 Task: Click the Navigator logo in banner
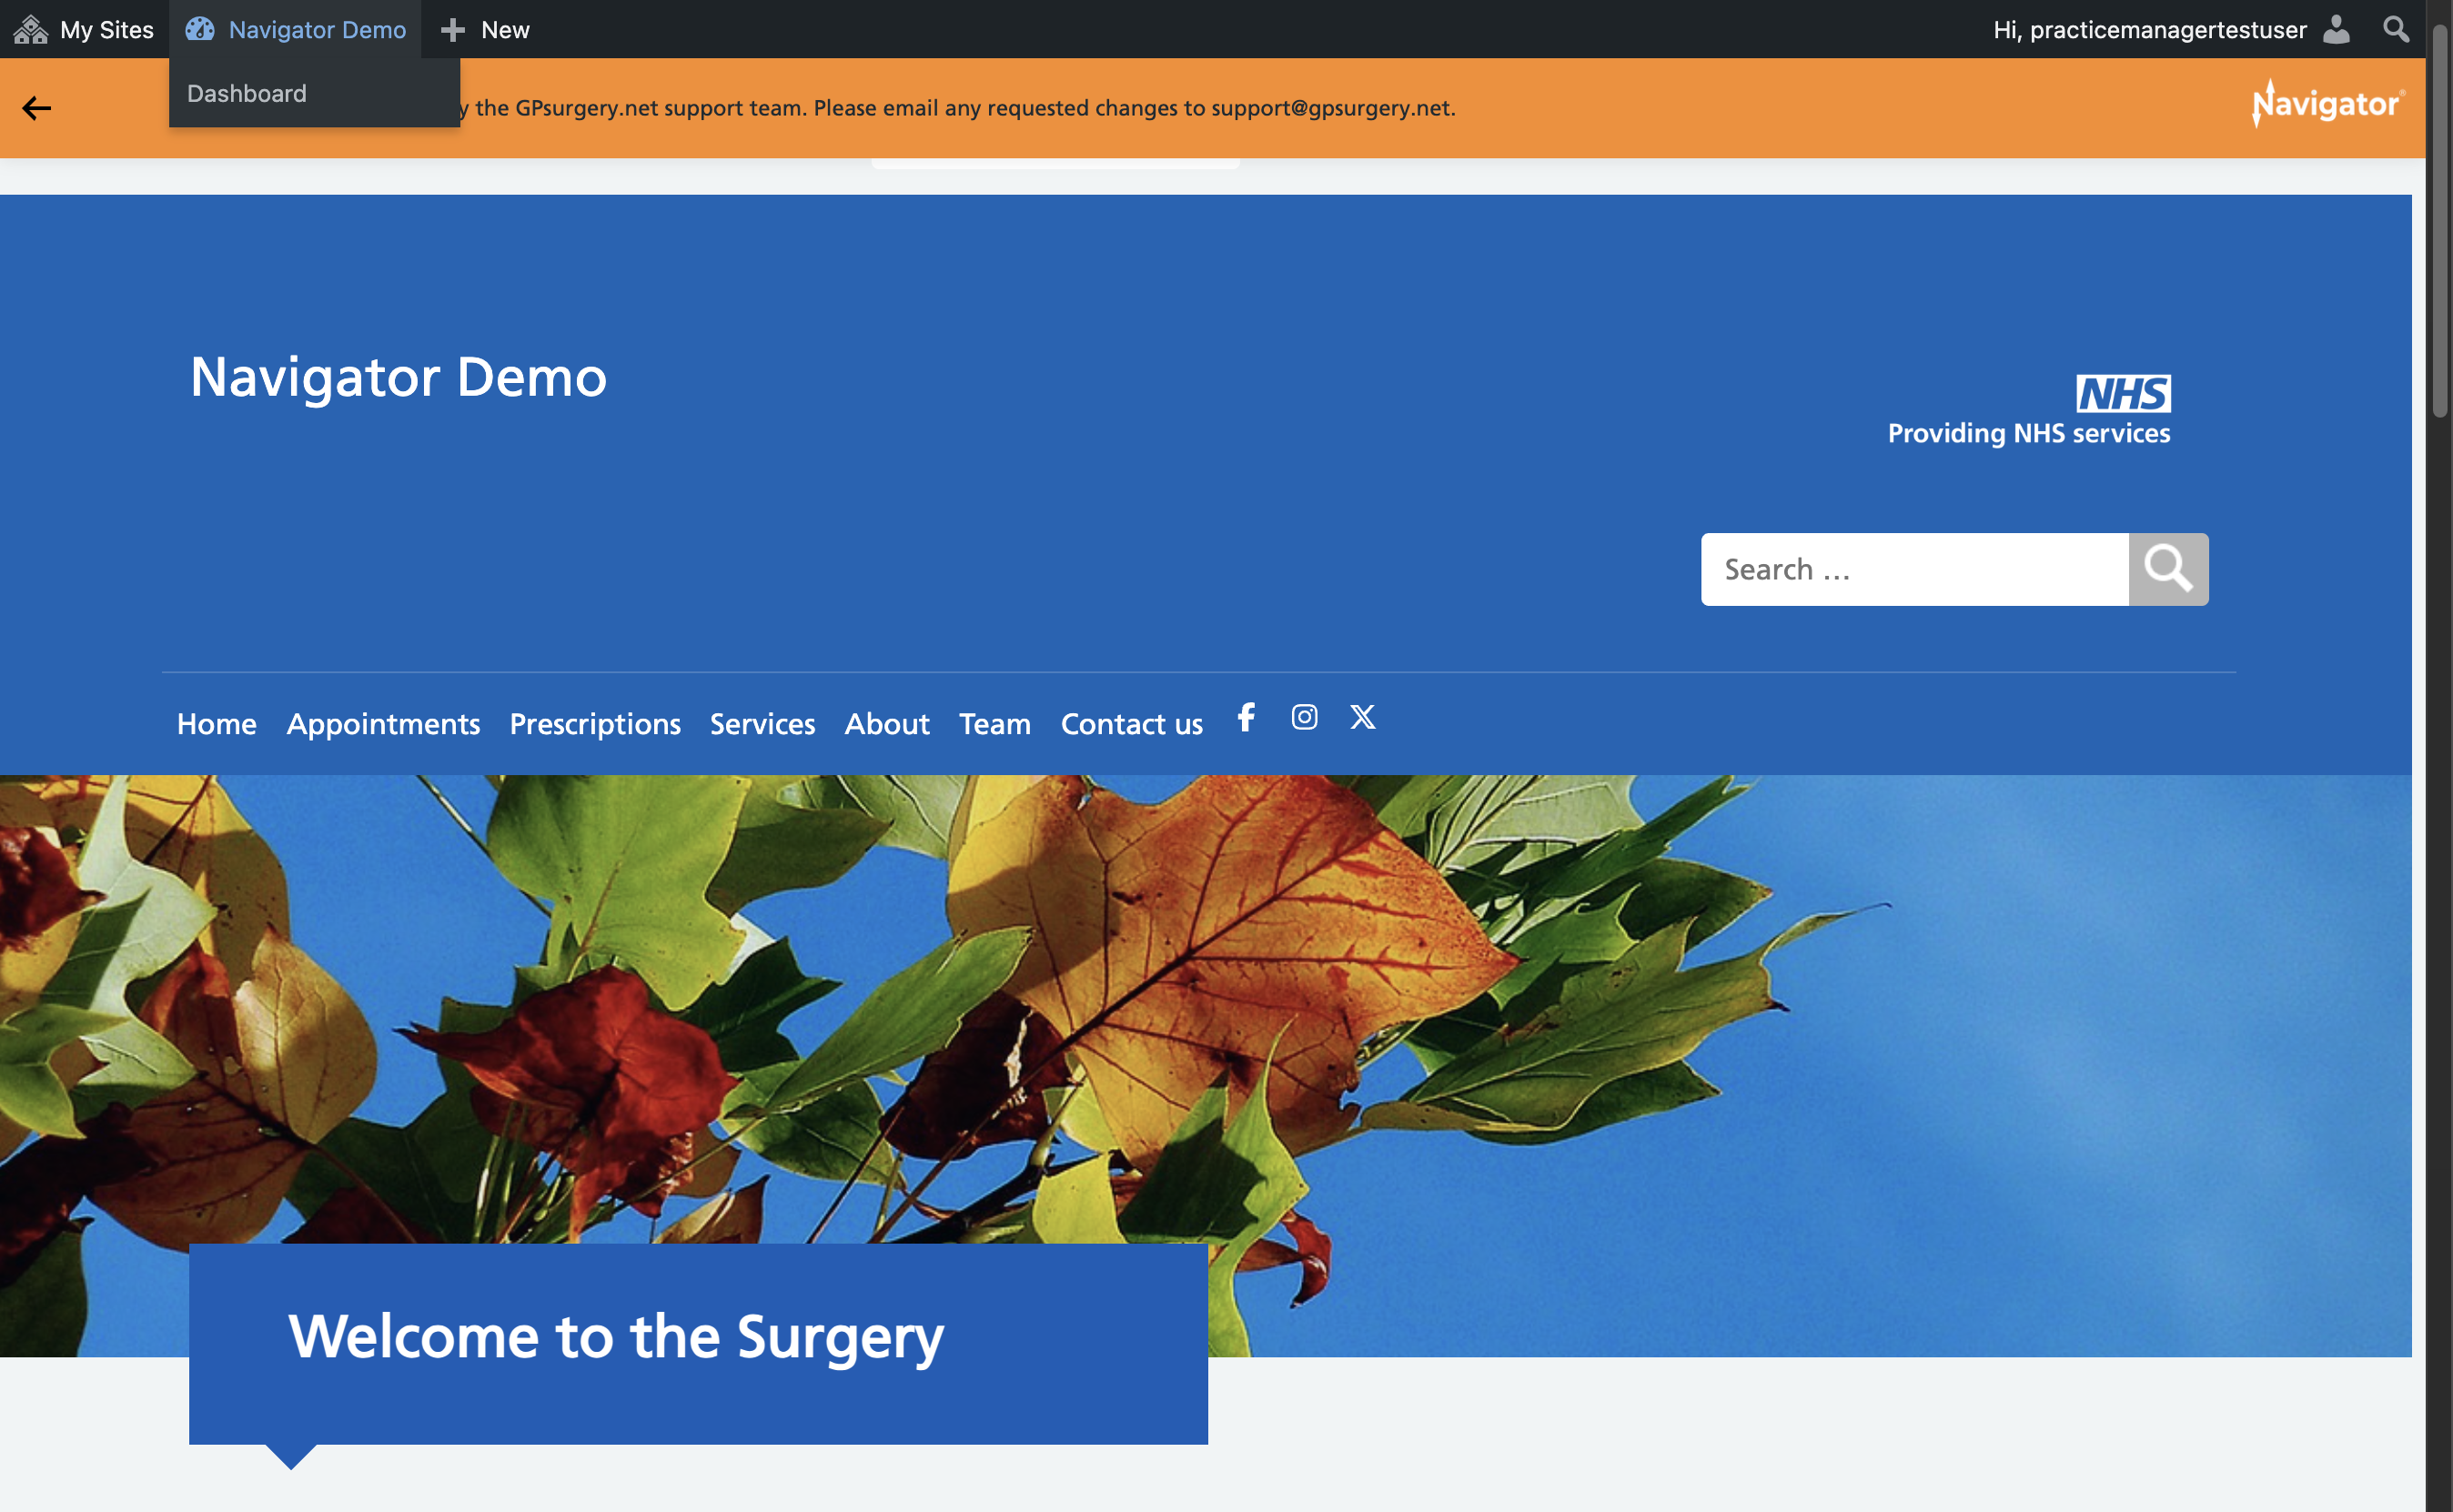point(2328,103)
